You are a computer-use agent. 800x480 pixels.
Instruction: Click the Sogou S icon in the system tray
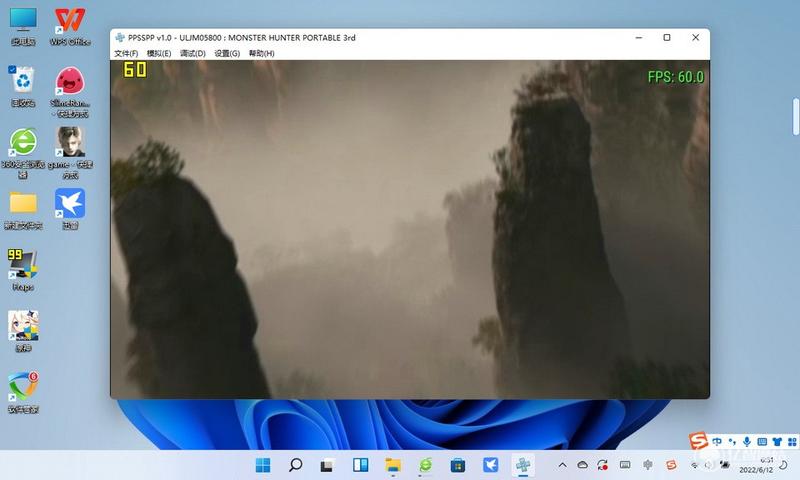671,465
